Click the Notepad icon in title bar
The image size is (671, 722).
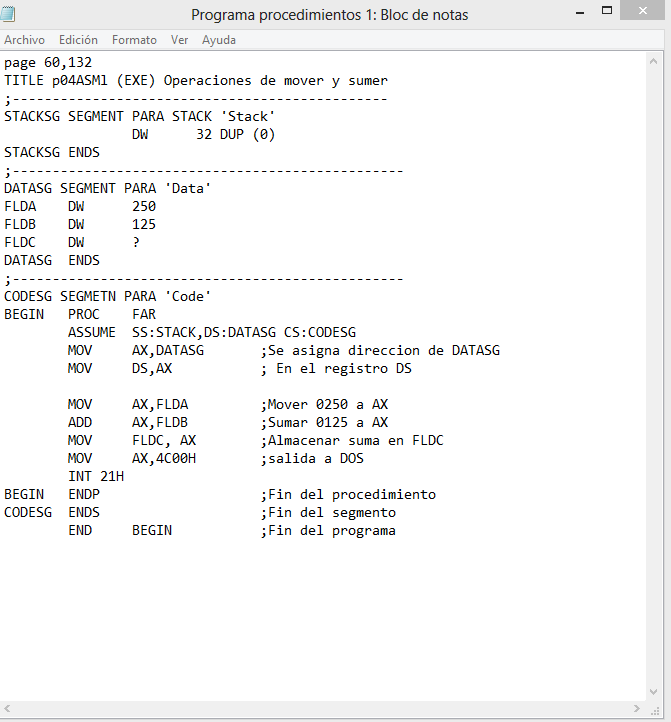pyautogui.click(x=7, y=14)
